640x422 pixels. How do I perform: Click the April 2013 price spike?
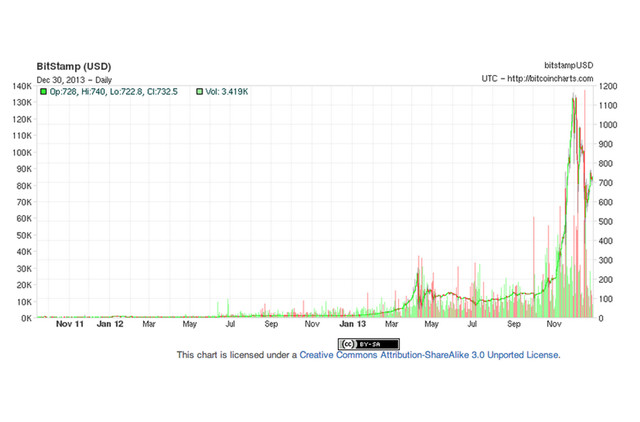coord(417,259)
